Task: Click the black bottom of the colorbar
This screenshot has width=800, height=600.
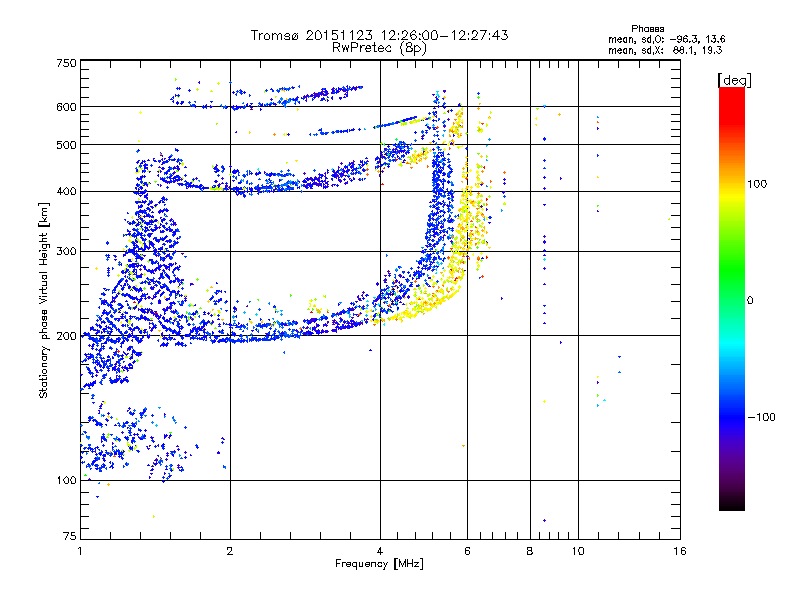Action: coord(732,505)
